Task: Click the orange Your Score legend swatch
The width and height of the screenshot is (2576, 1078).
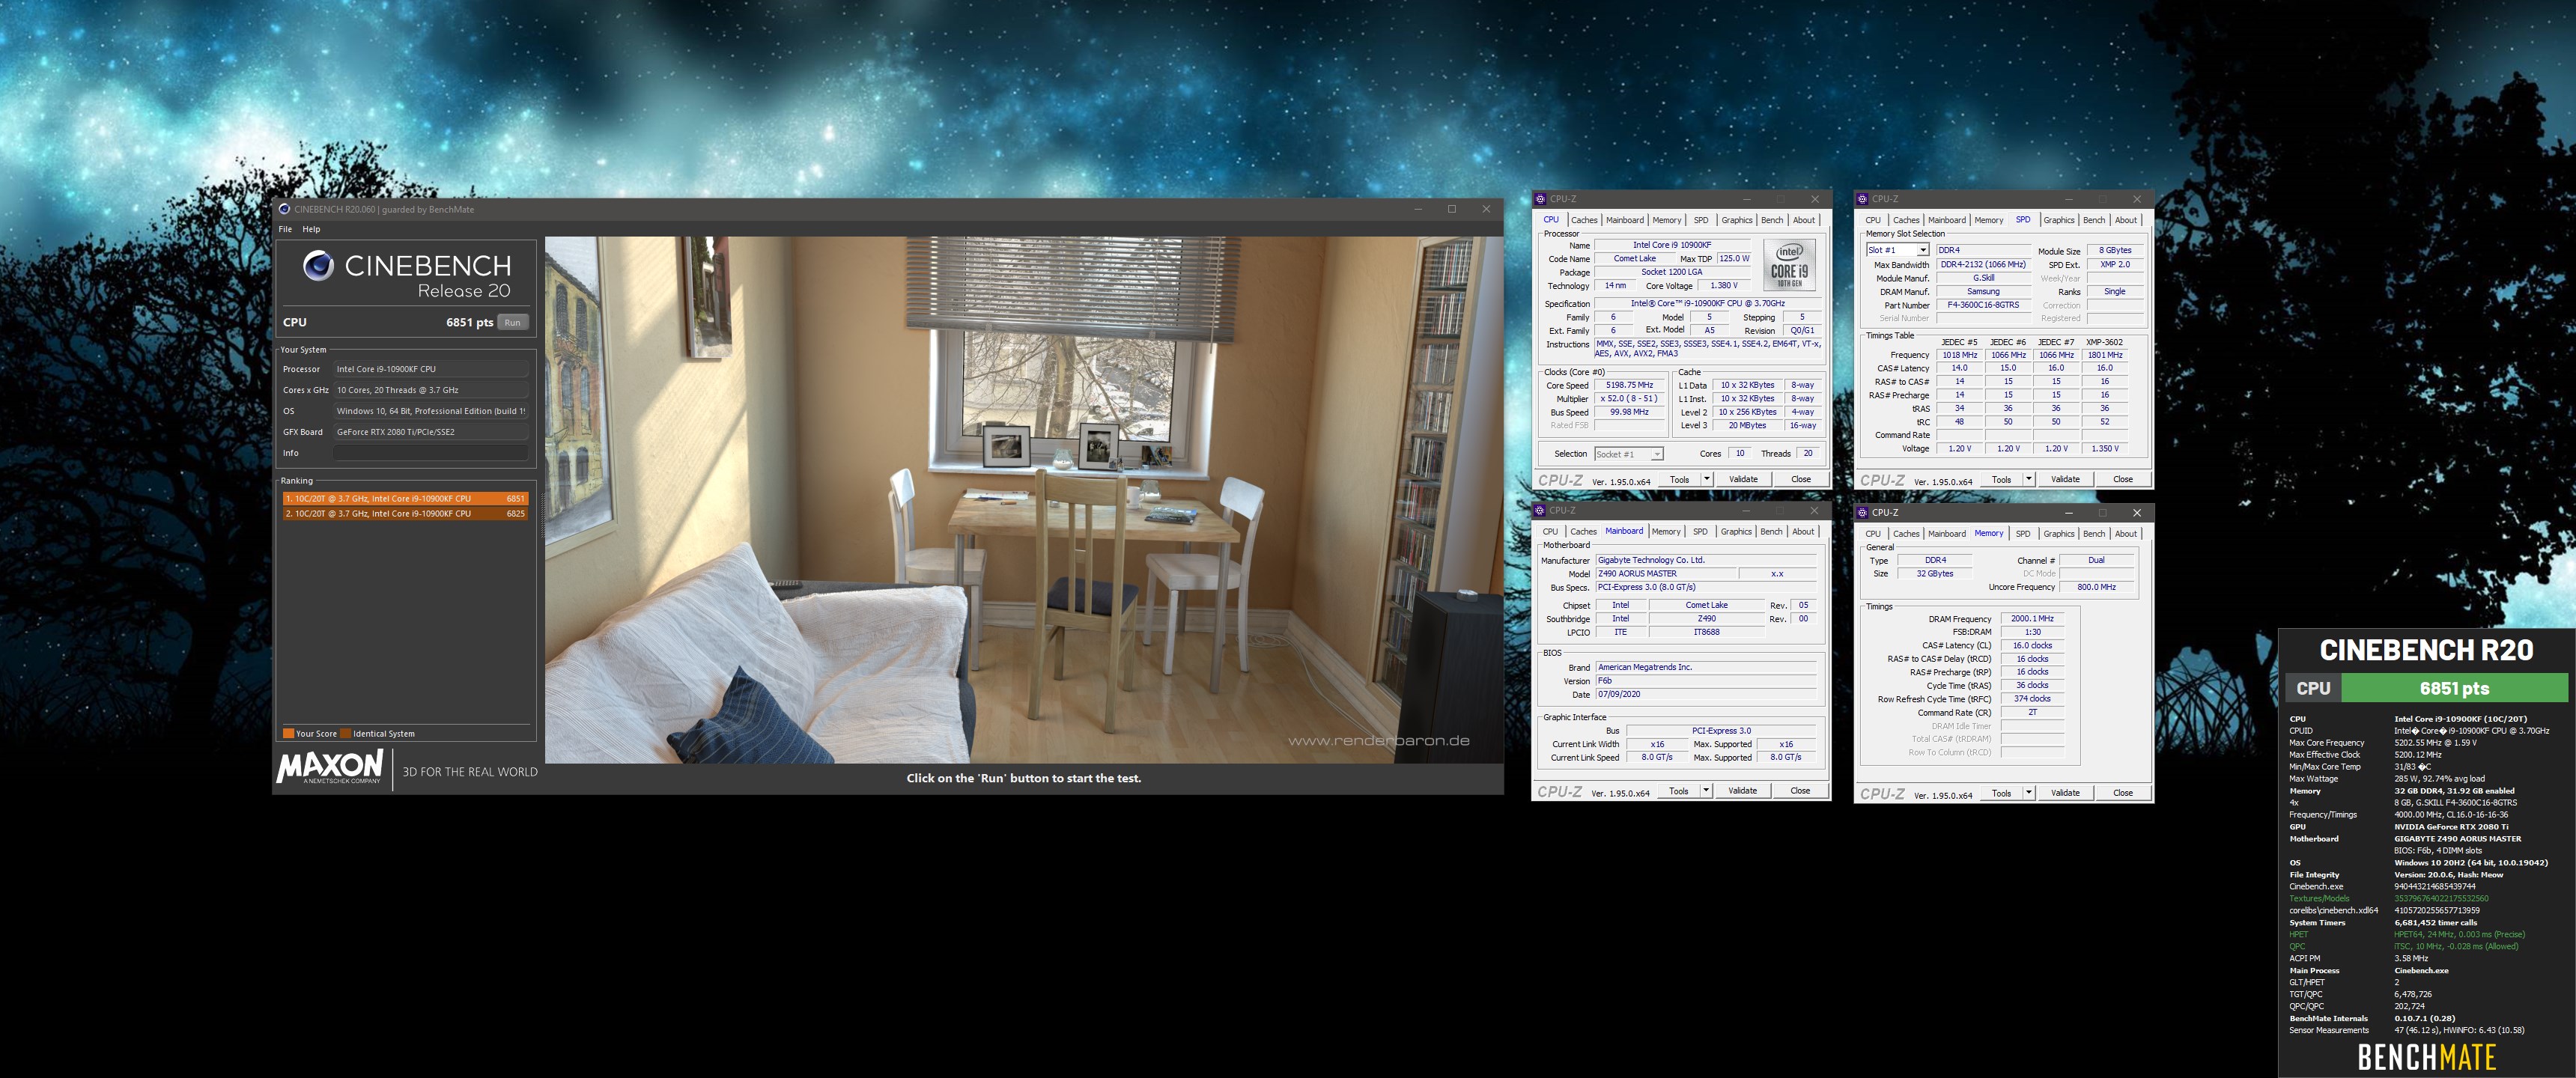Action: coord(289,734)
